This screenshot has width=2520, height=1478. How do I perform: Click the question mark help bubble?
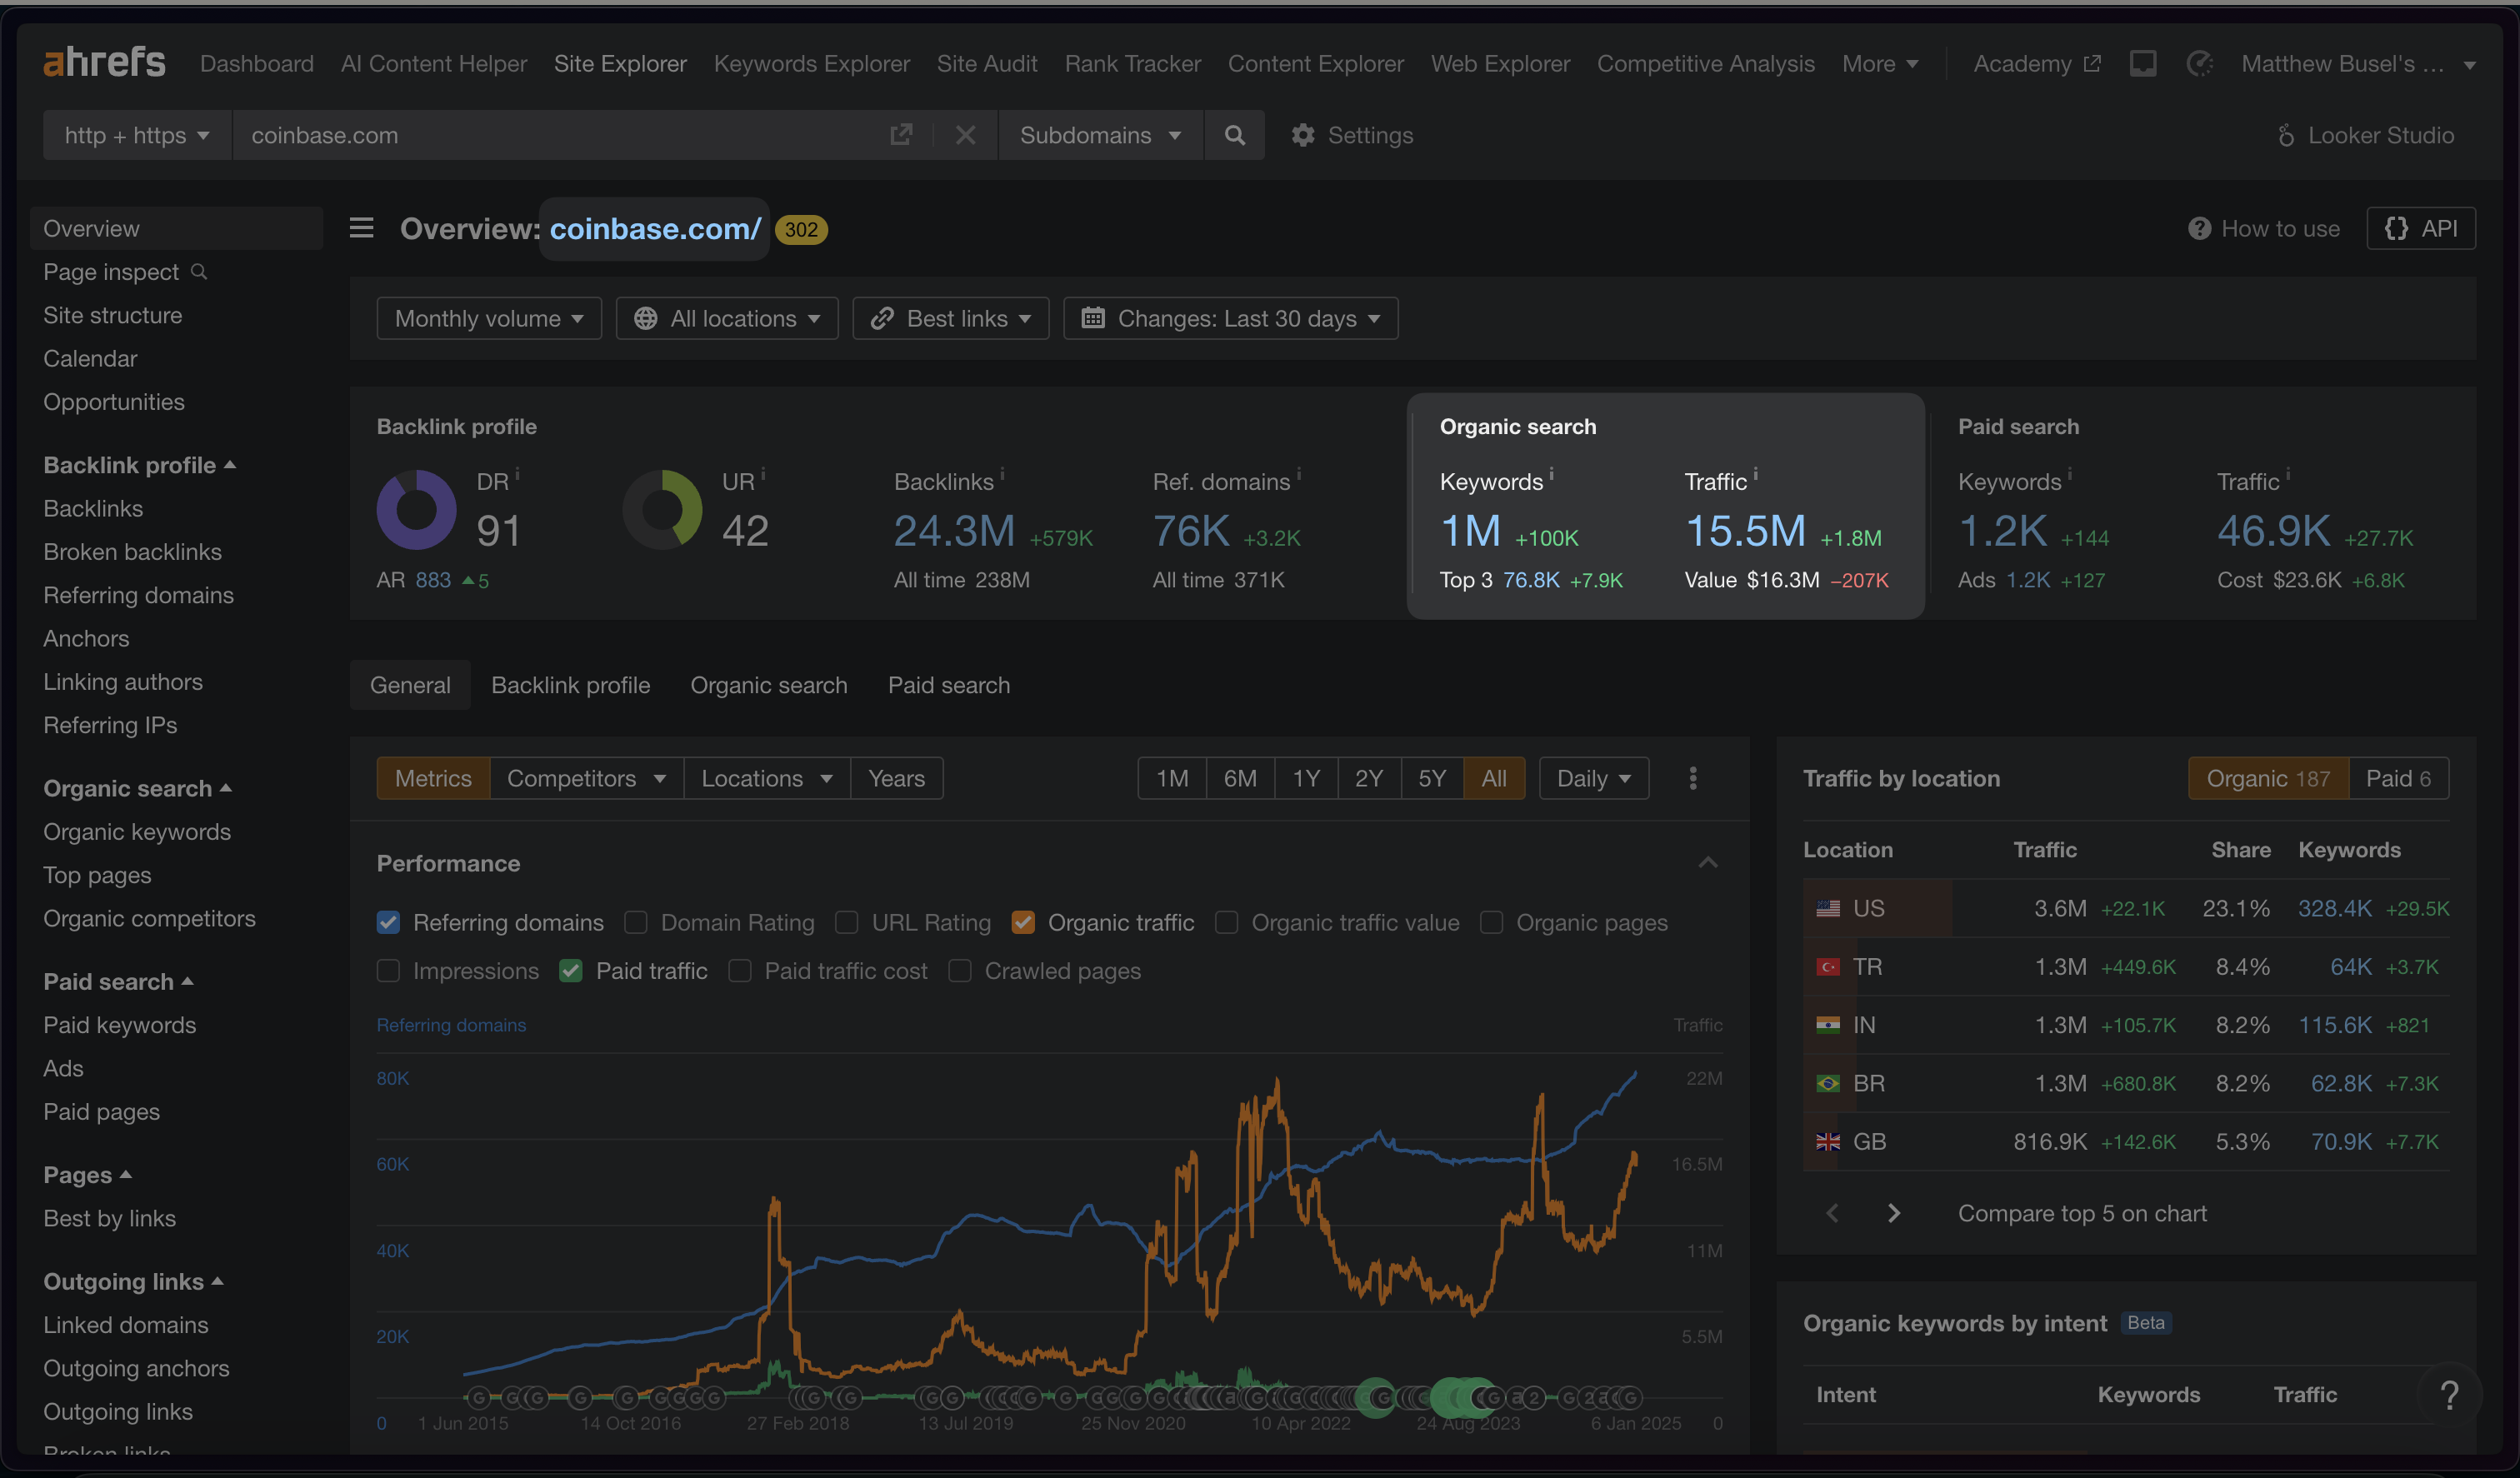pos(2449,1394)
